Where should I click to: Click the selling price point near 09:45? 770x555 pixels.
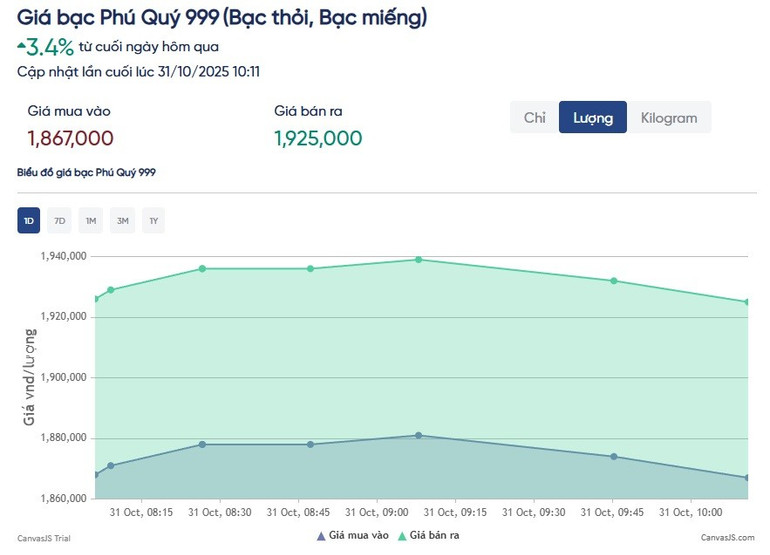(614, 281)
